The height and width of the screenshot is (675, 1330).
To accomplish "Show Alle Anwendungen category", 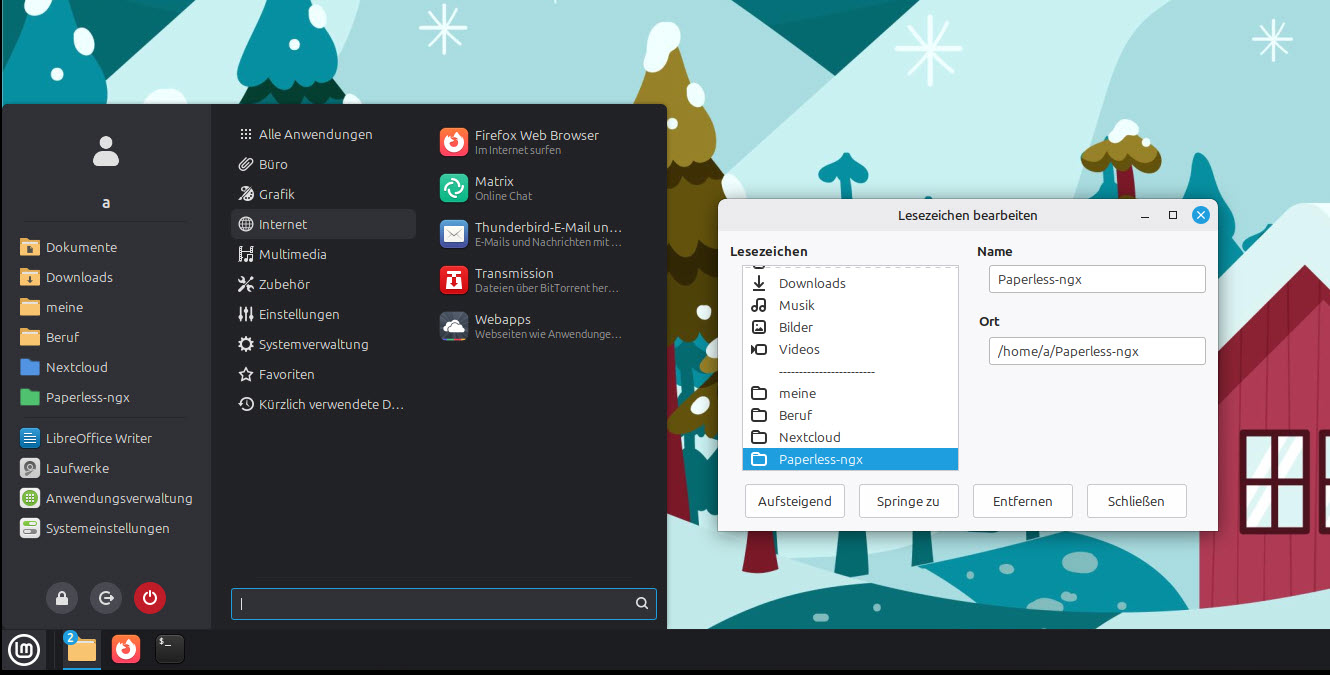I will point(315,134).
